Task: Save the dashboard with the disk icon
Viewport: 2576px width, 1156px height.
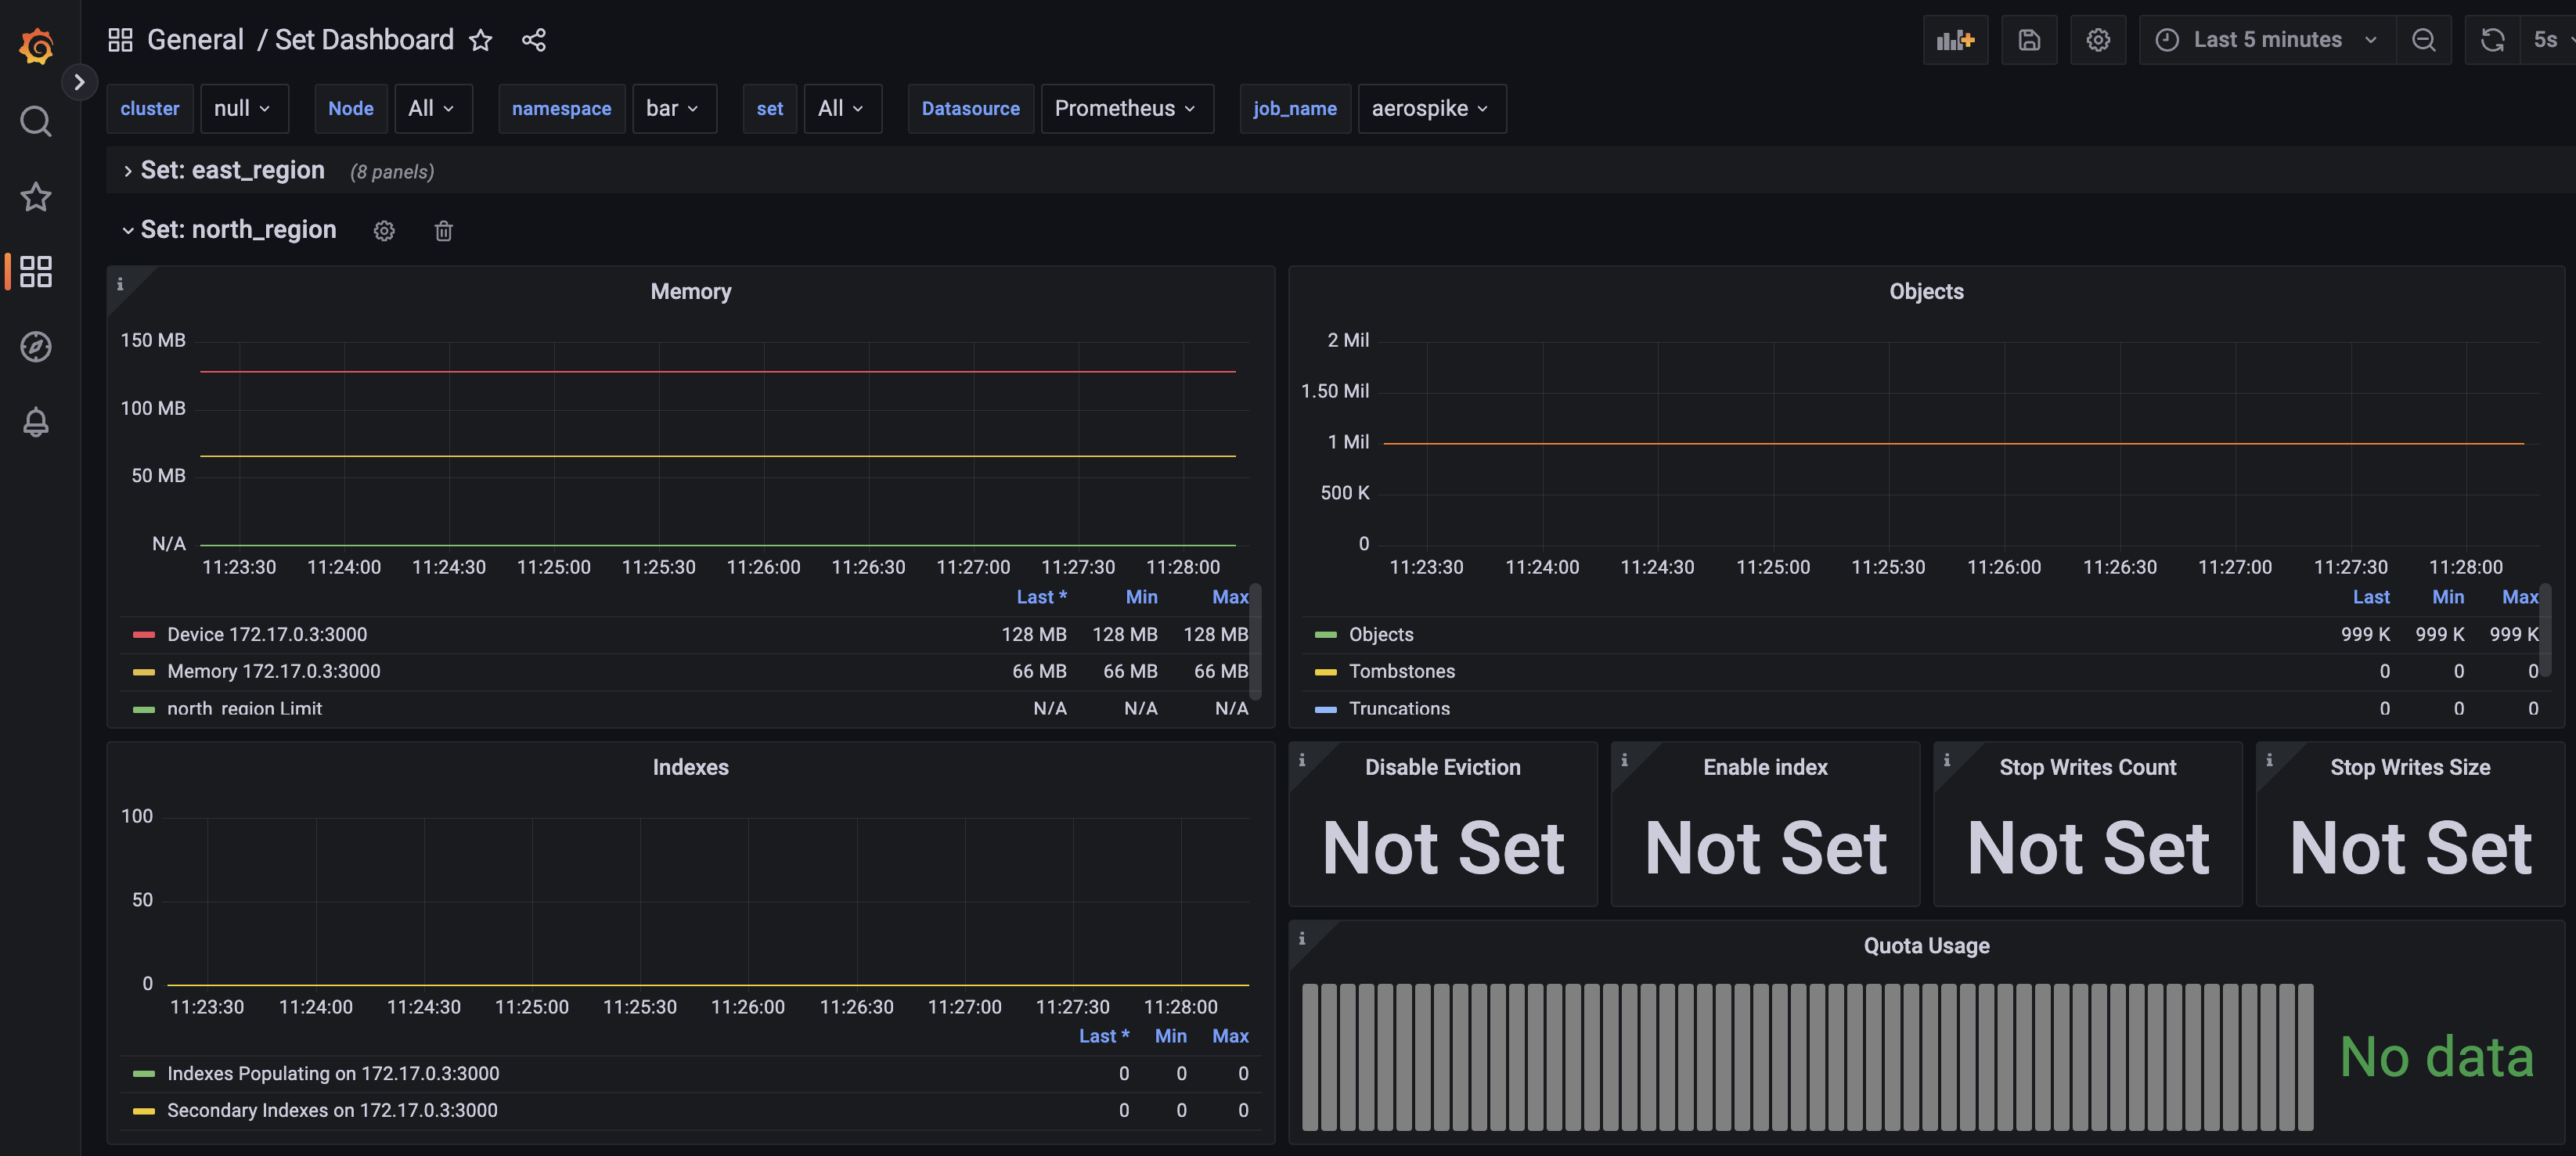Action: [2028, 40]
